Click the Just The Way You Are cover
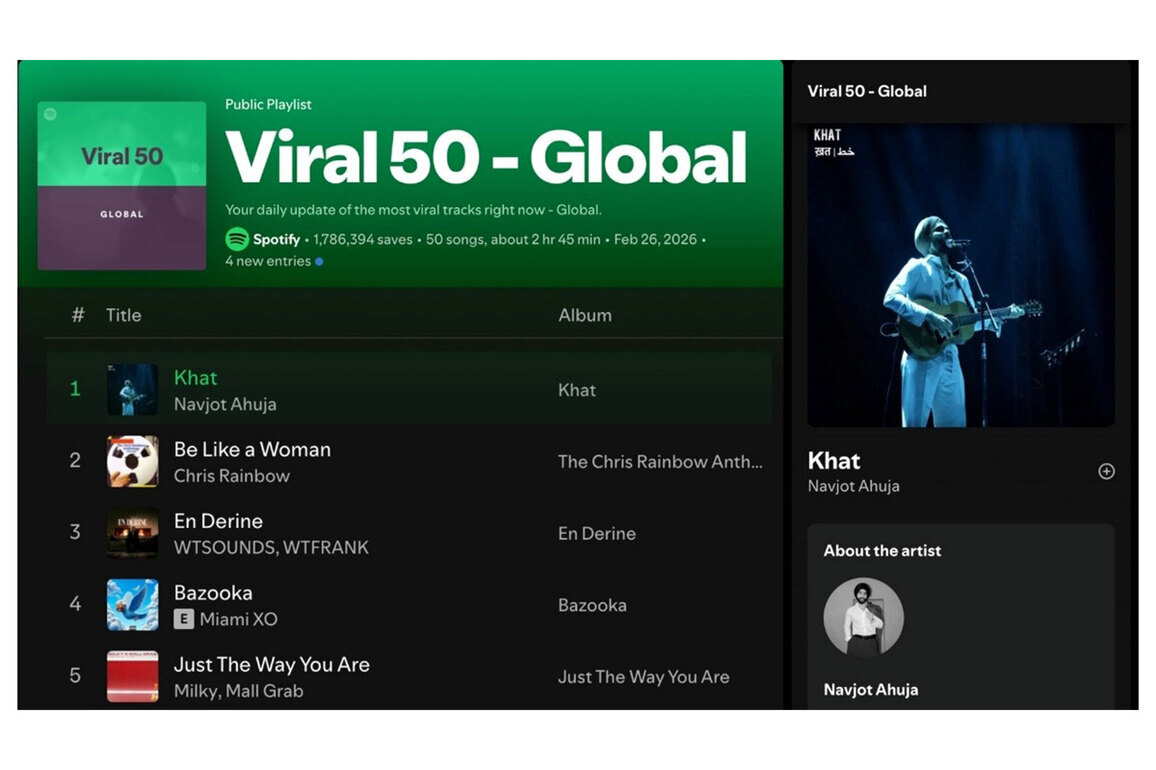 pos(133,676)
